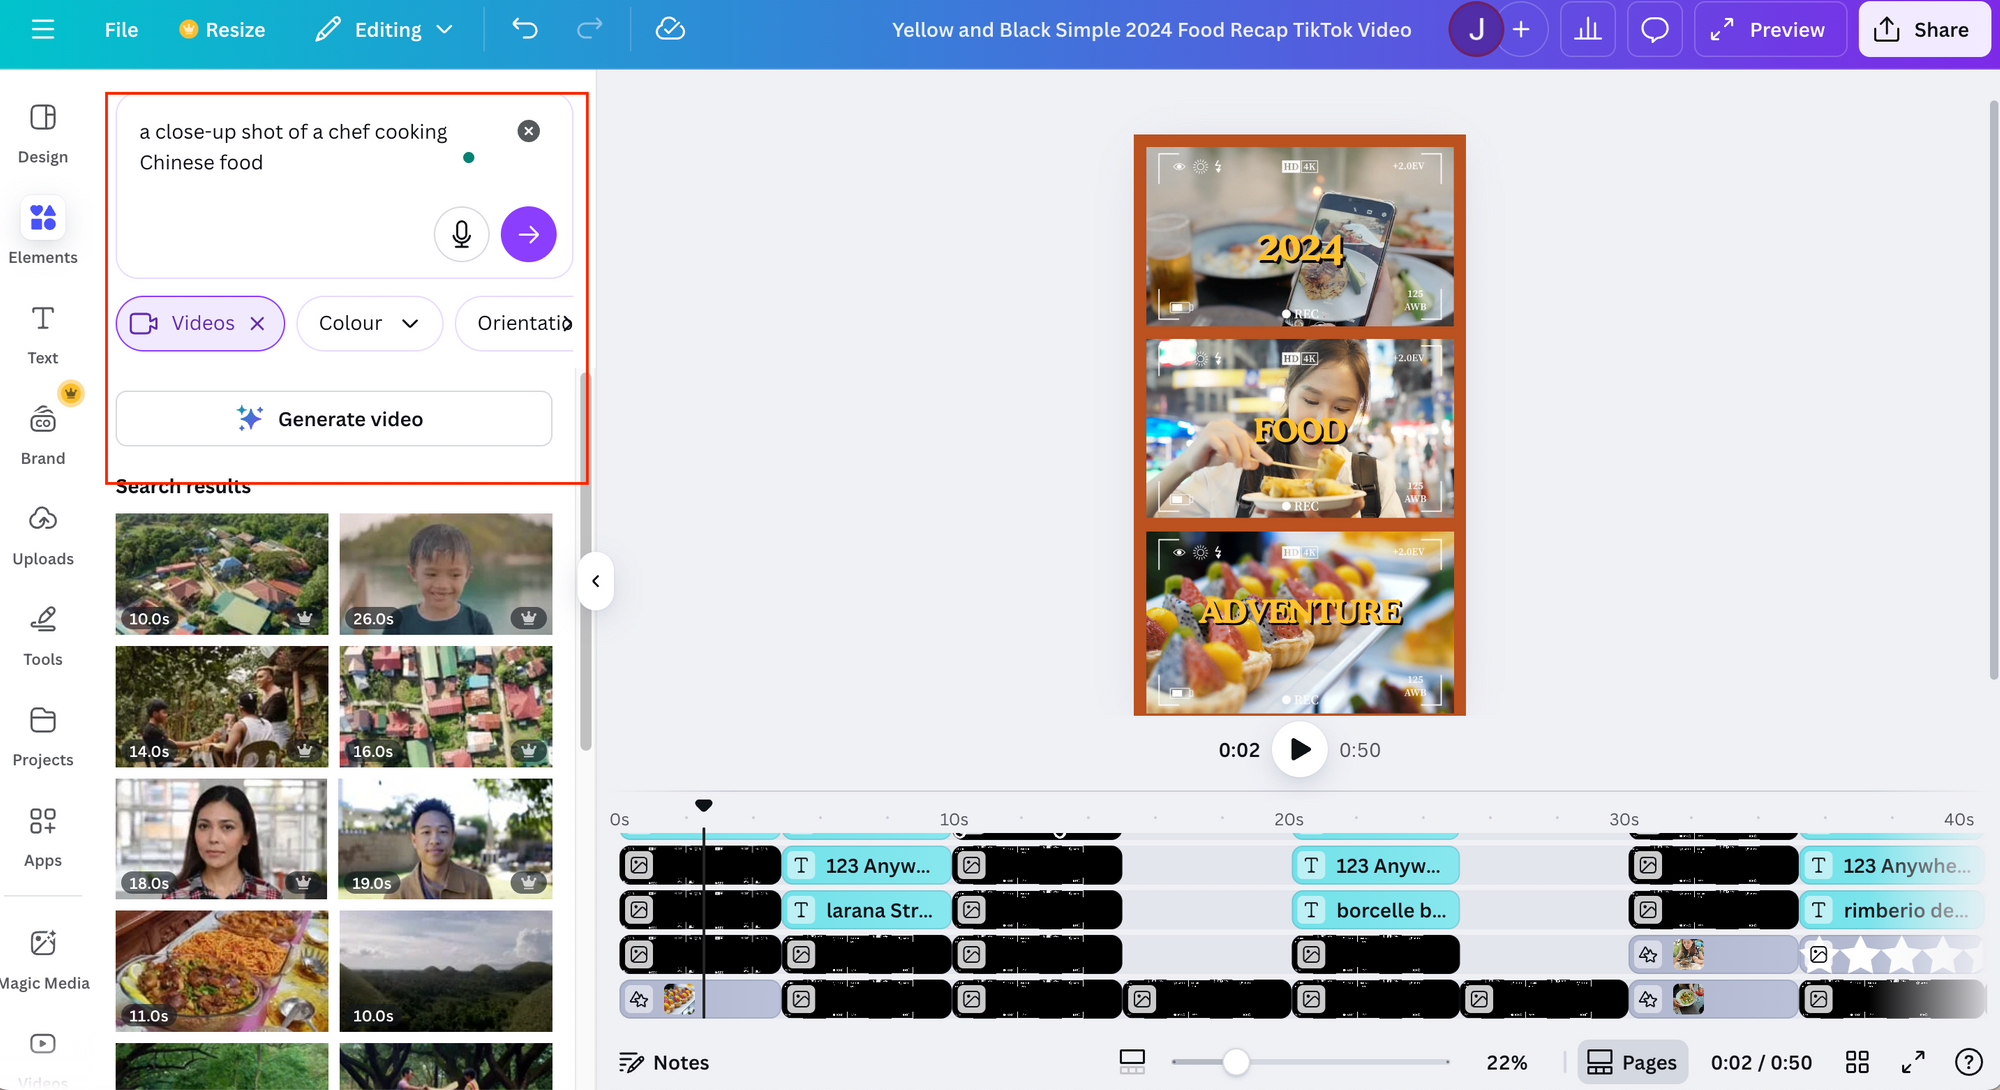
Task: Open the Magic Media panel
Action: point(43,958)
